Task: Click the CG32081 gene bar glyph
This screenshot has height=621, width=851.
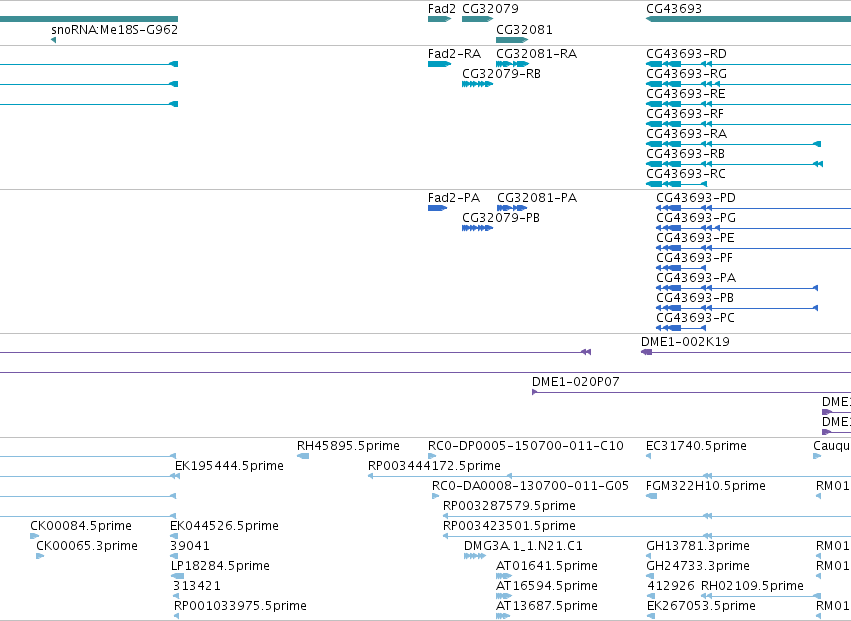Action: point(512,40)
